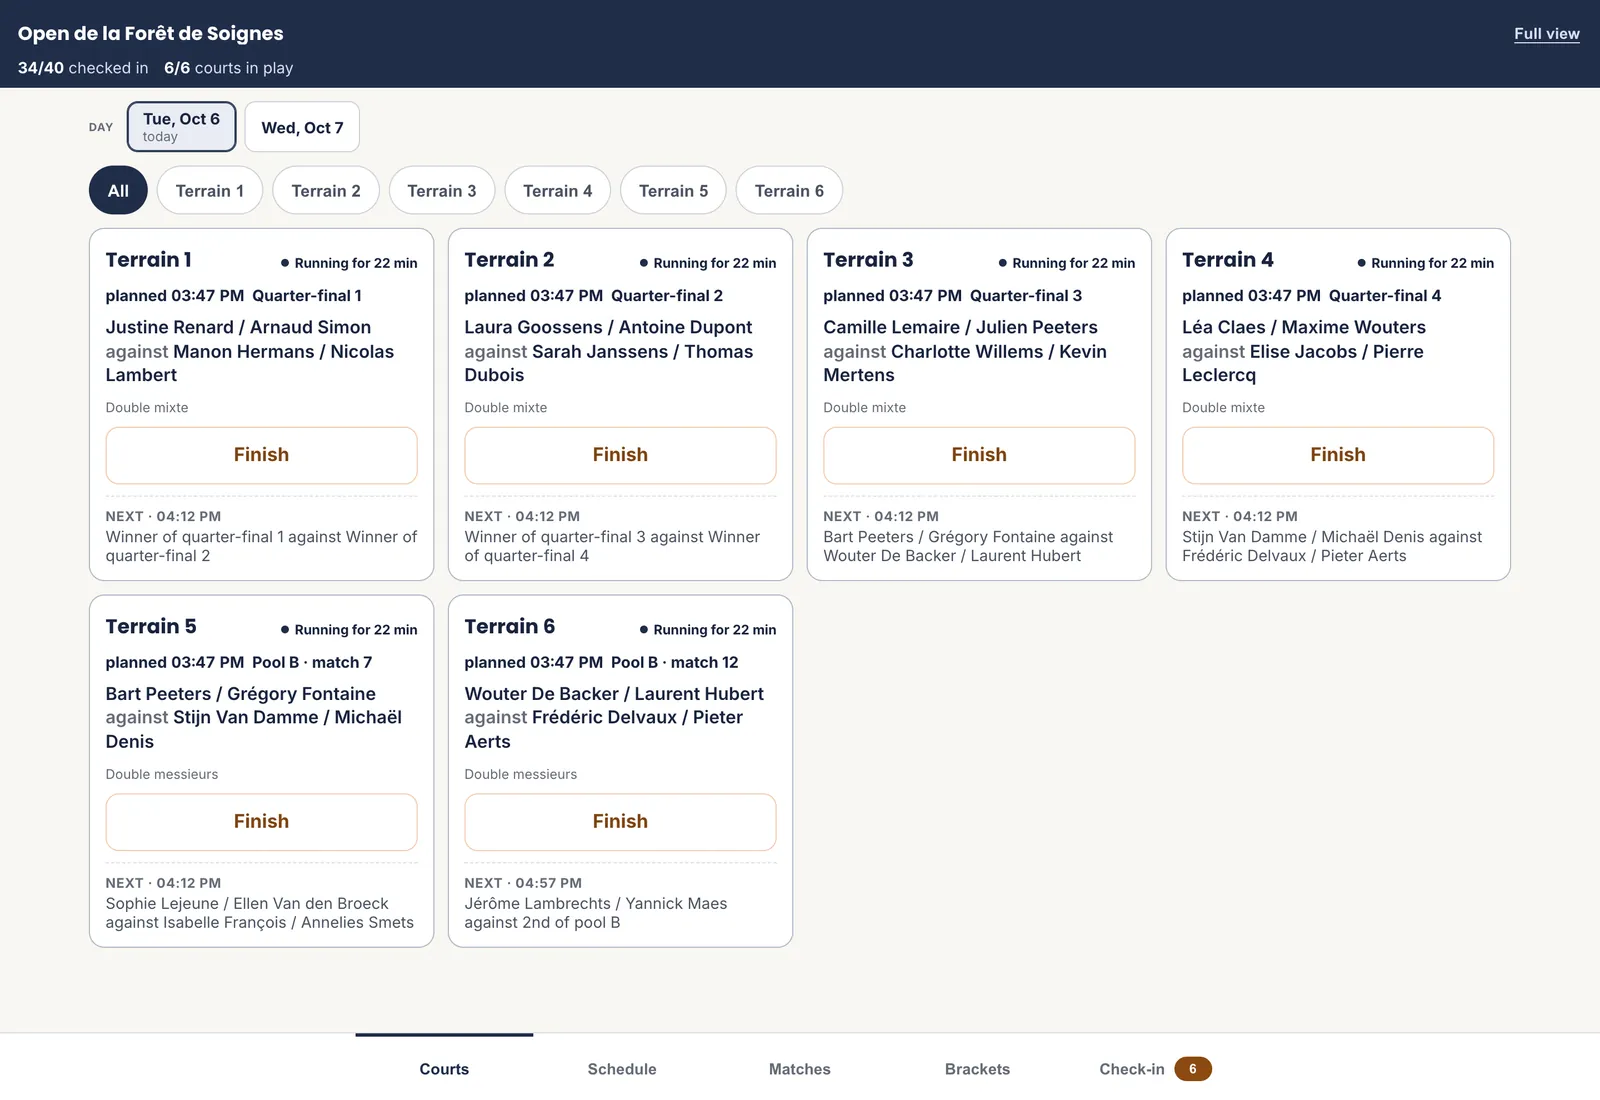The width and height of the screenshot is (1600, 1100).
Task: Finish the Quarter-final 4 match
Action: pos(1338,455)
